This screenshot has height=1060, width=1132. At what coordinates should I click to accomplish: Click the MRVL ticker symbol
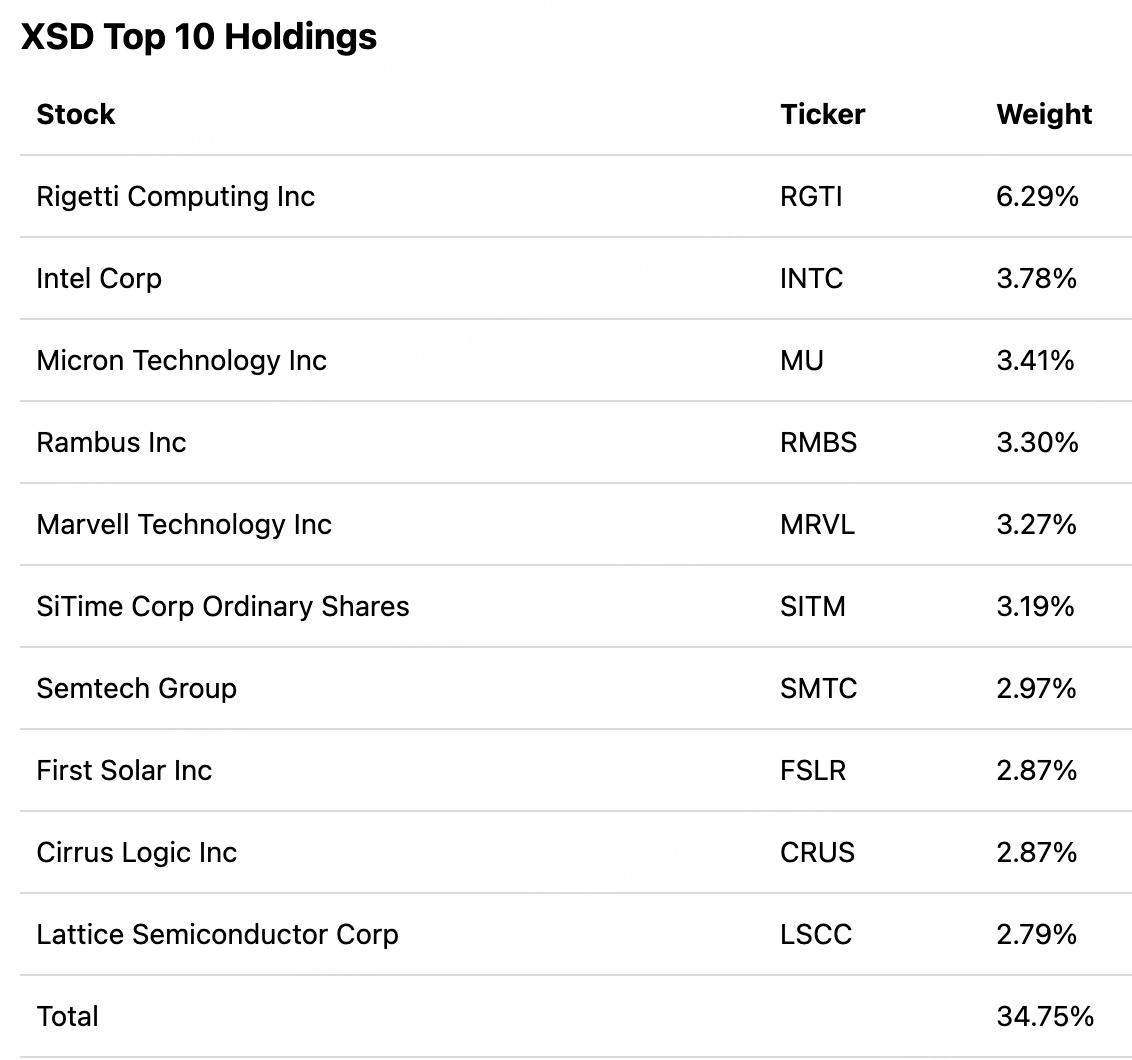click(817, 524)
